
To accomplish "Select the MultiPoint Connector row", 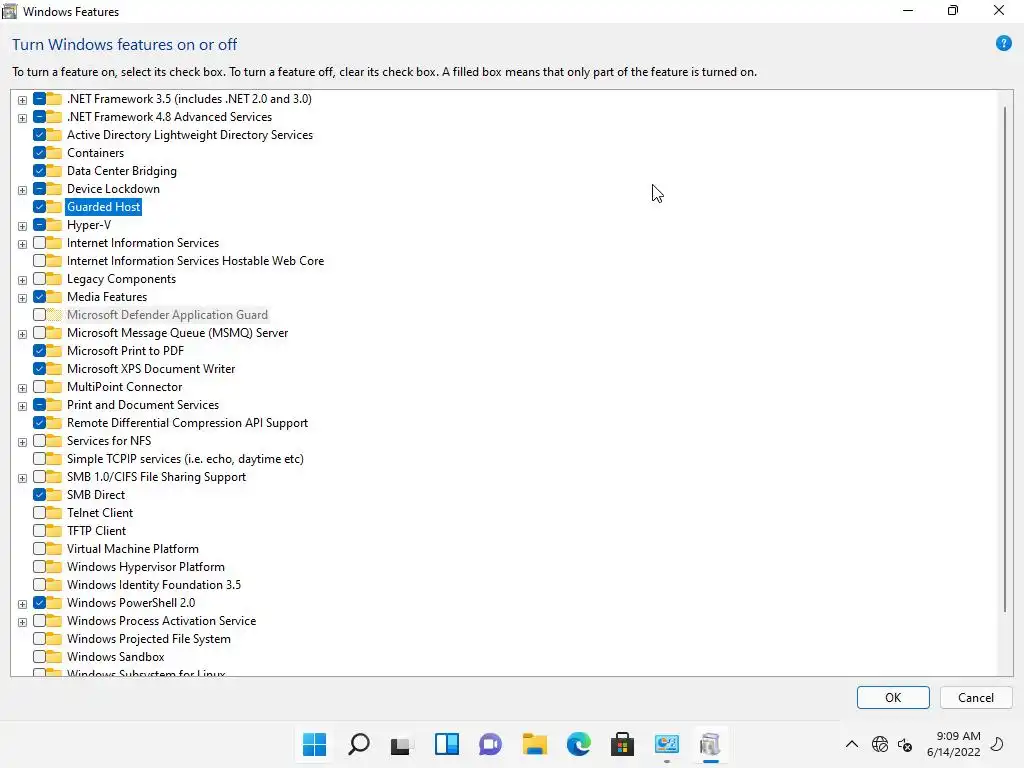I will pyautogui.click(x=124, y=387).
